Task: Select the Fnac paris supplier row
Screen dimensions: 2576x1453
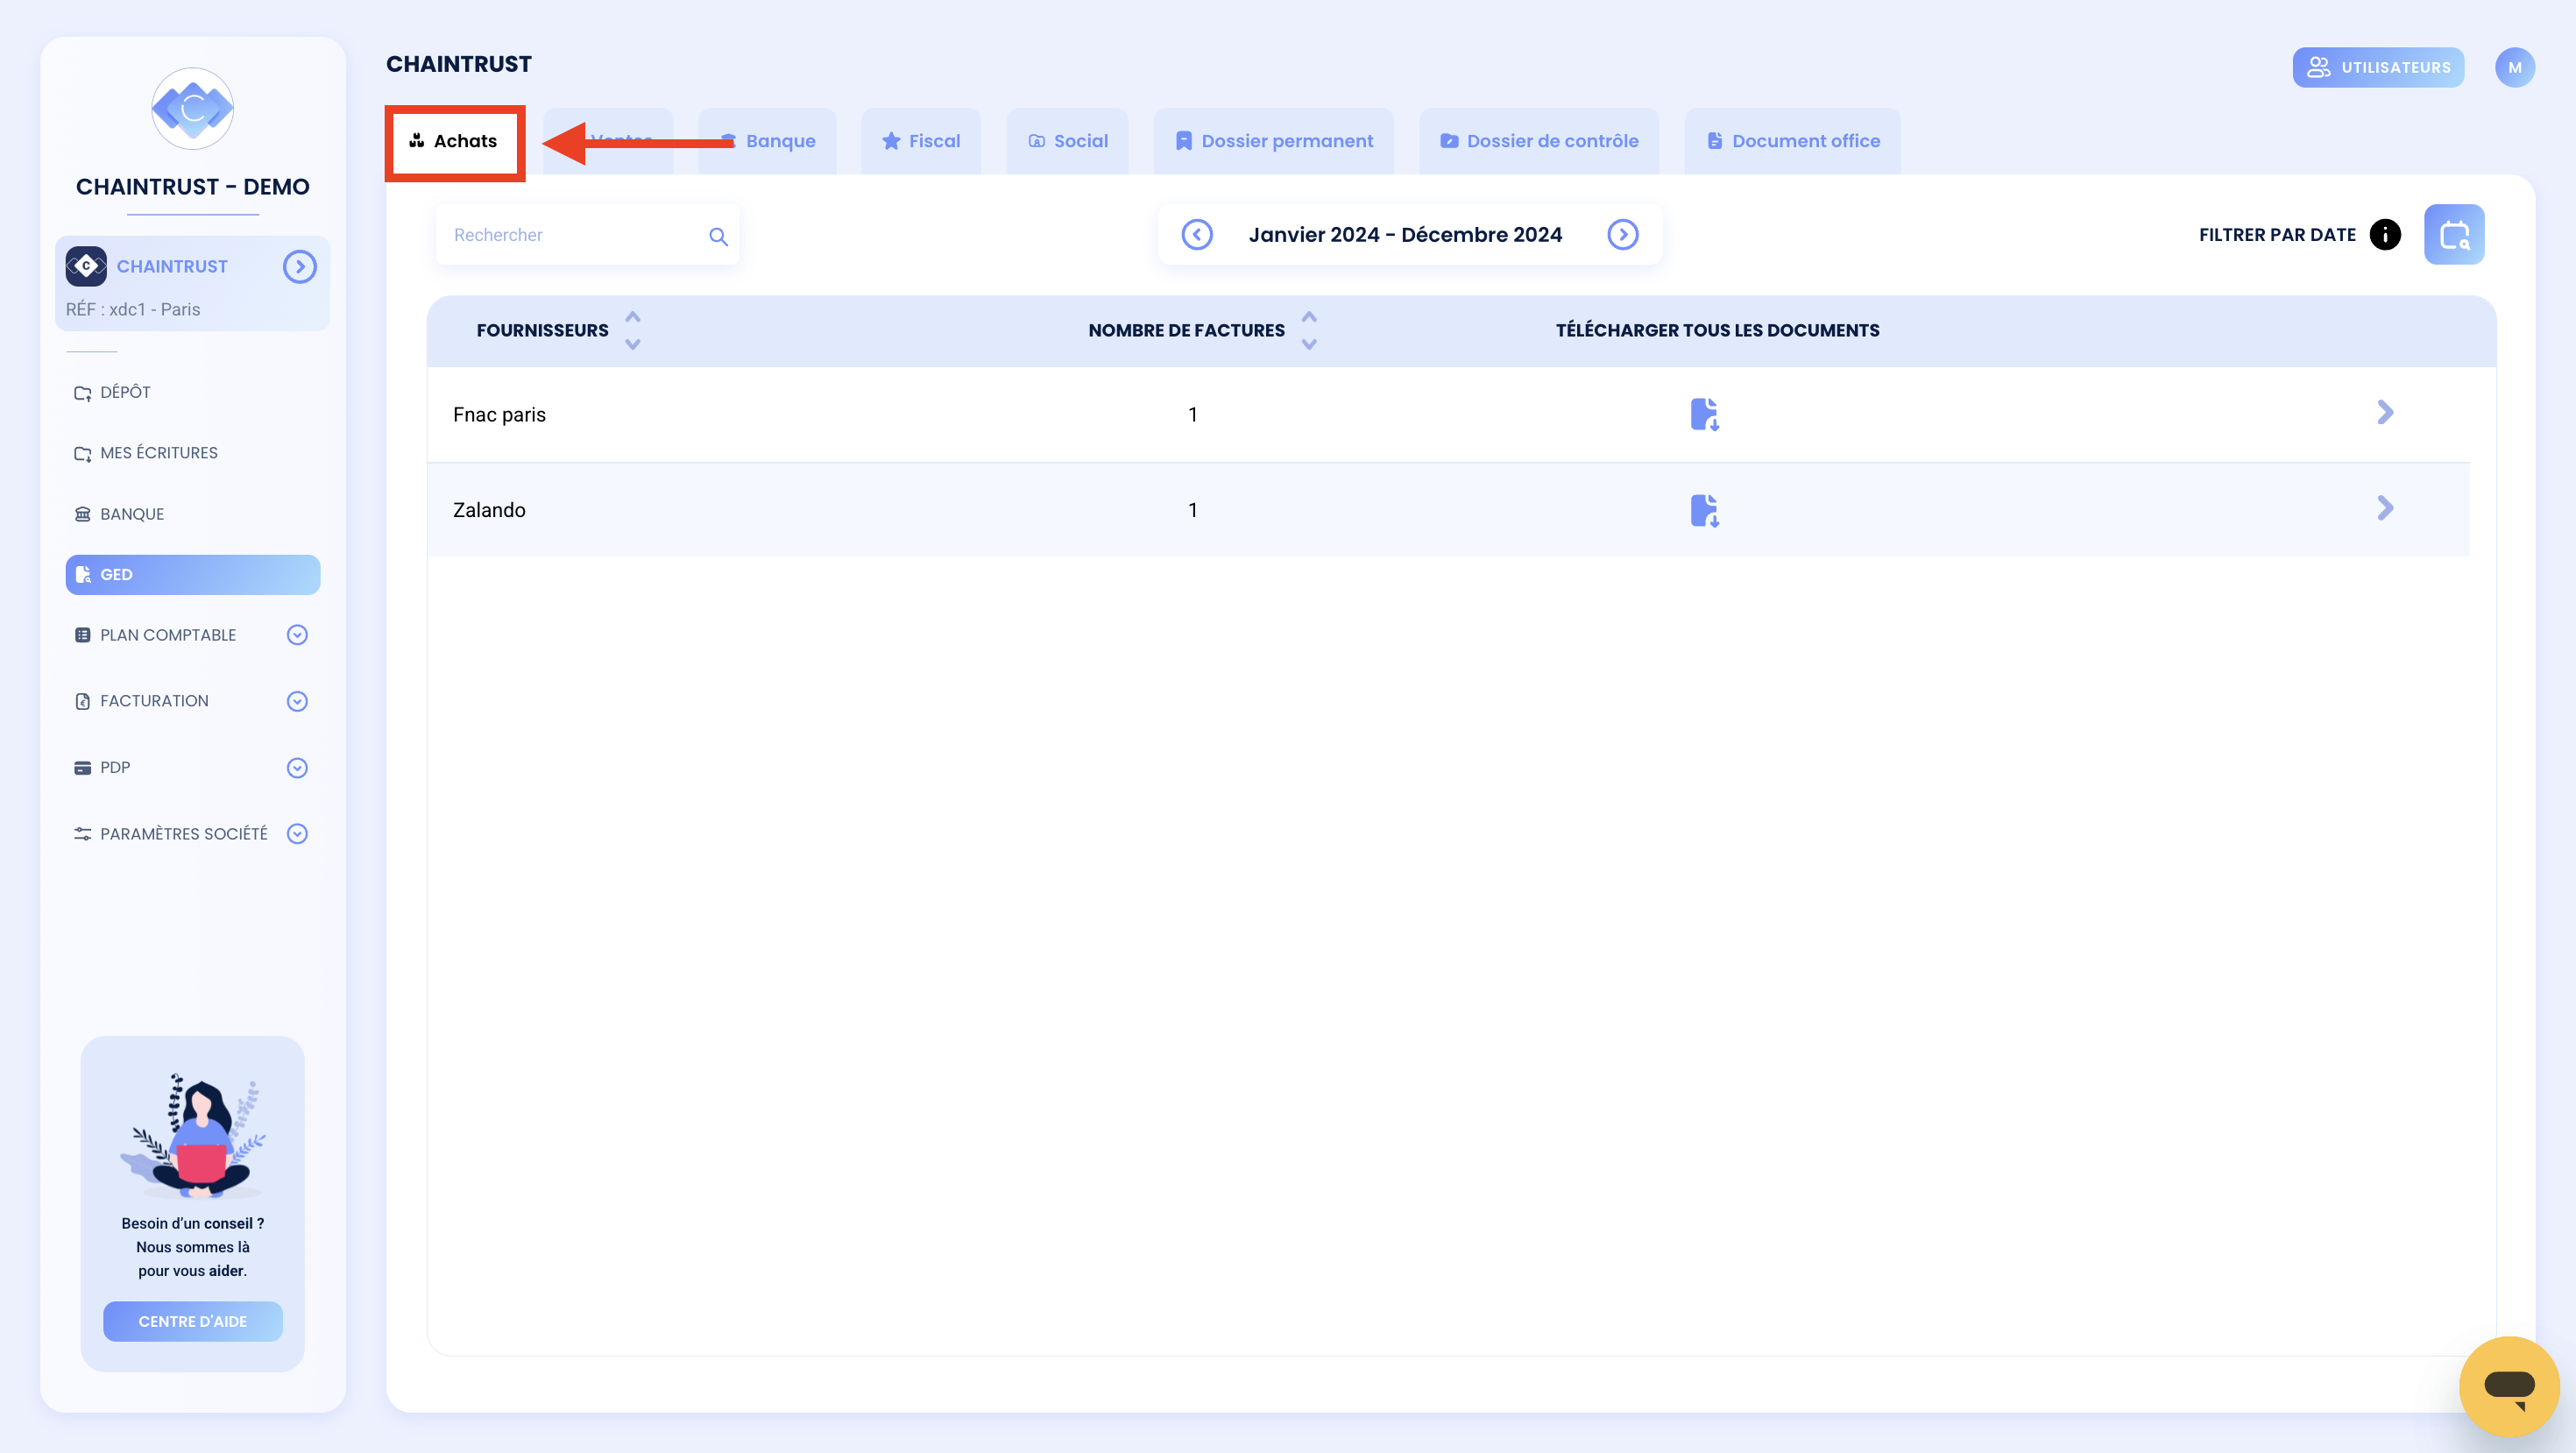Action: coord(1448,414)
